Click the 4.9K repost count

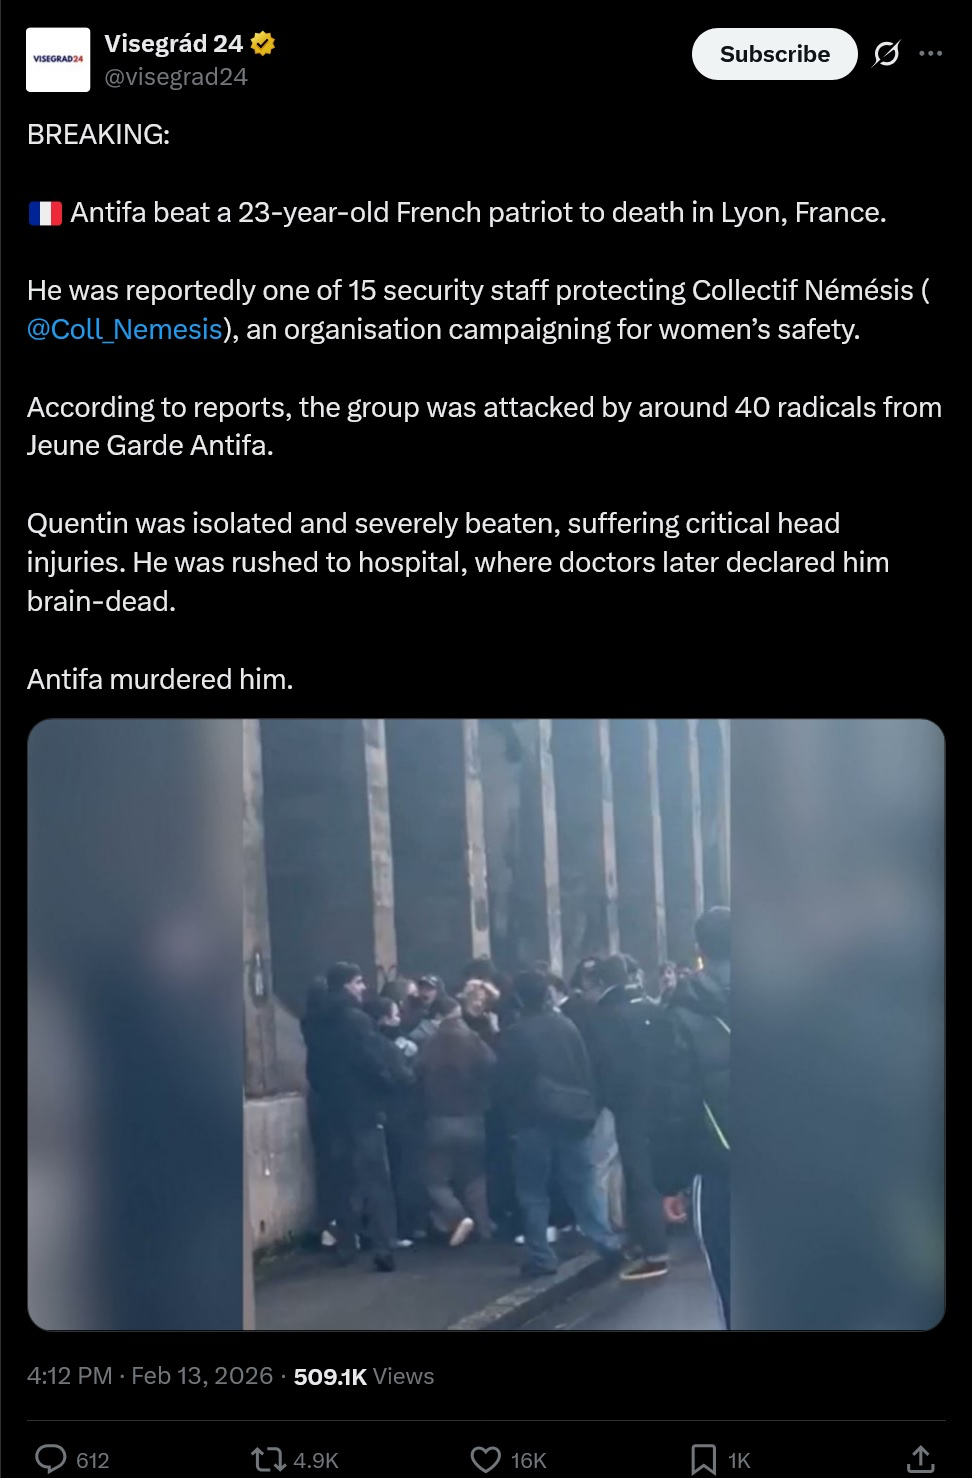[316, 1461]
